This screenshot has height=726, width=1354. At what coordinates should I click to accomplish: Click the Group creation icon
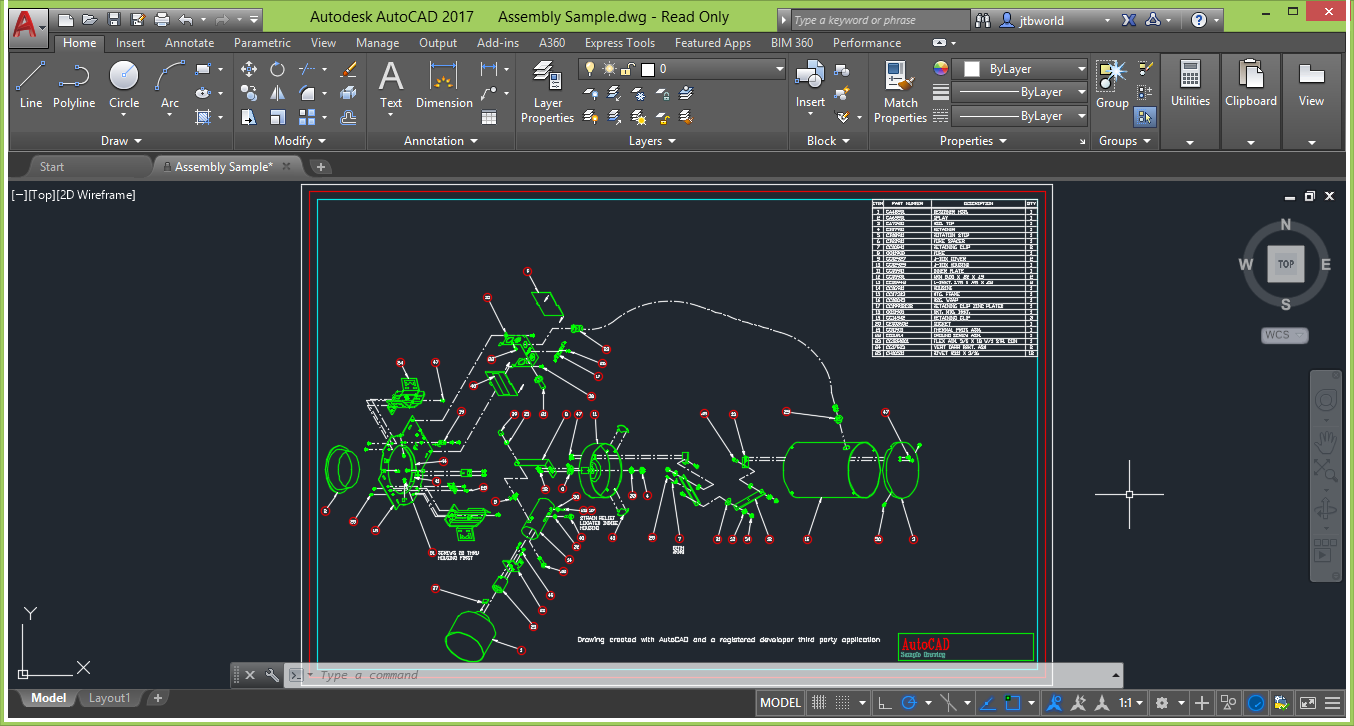pyautogui.click(x=1111, y=80)
